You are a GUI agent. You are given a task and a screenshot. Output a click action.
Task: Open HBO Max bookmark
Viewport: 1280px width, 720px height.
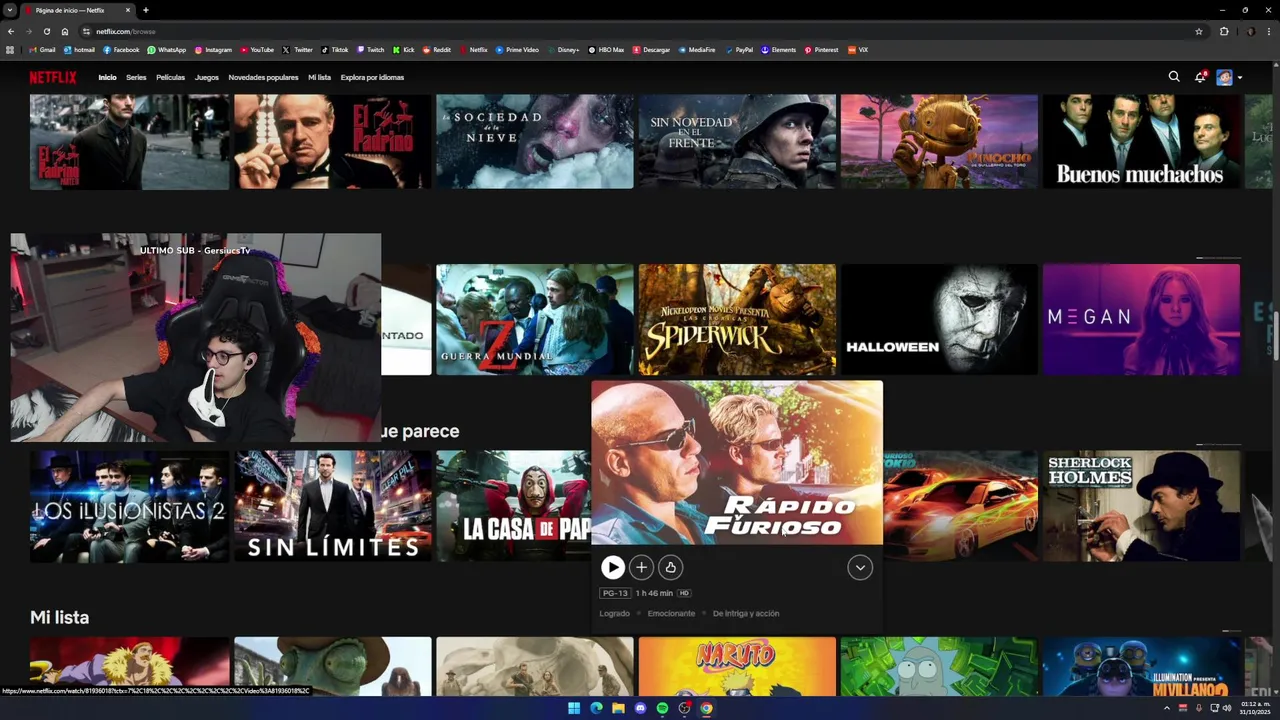[606, 49]
